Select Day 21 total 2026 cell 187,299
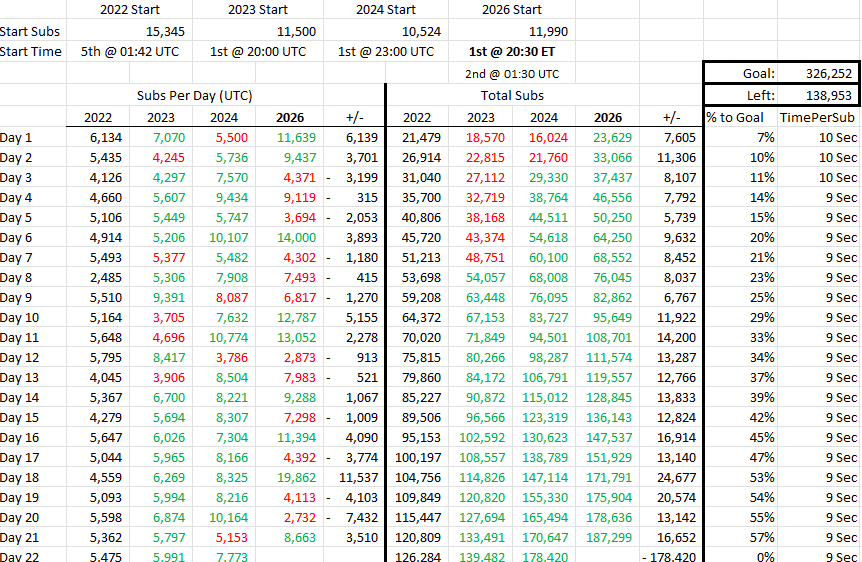 click(x=607, y=537)
